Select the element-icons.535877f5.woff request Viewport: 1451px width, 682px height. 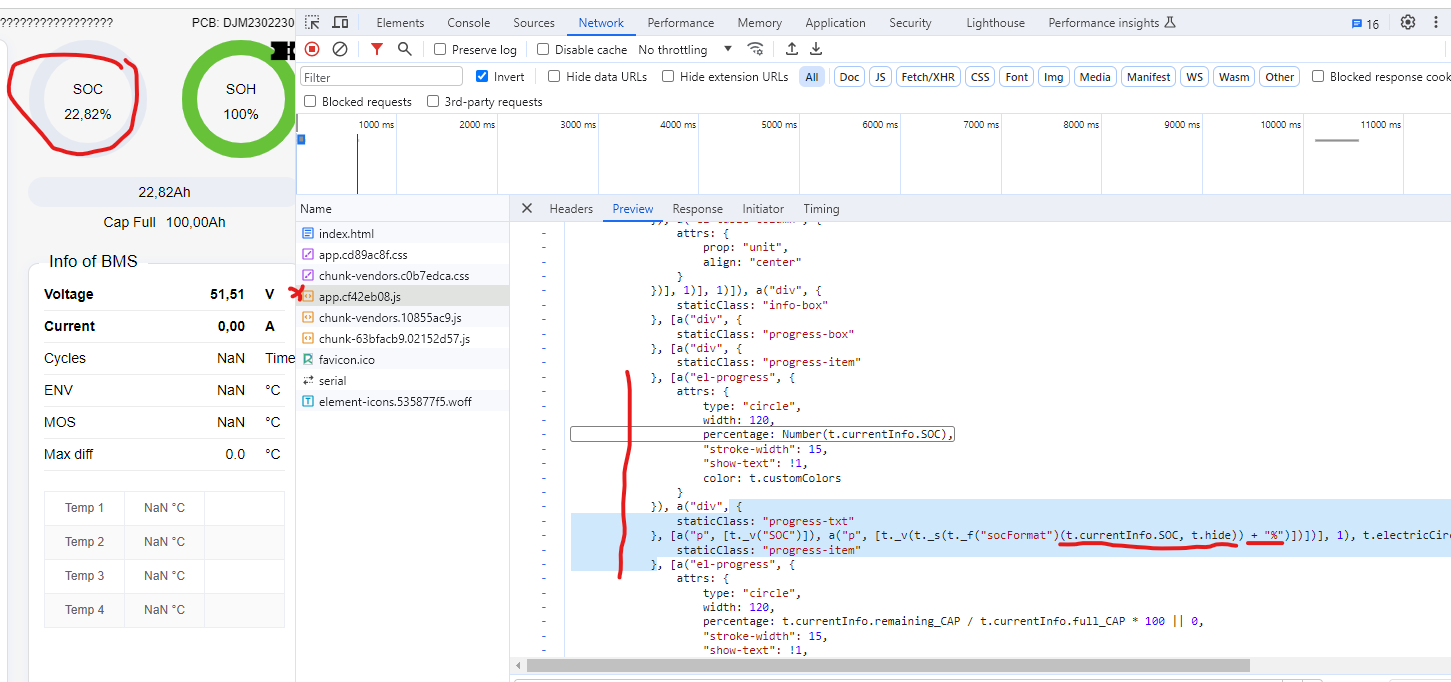(403, 401)
